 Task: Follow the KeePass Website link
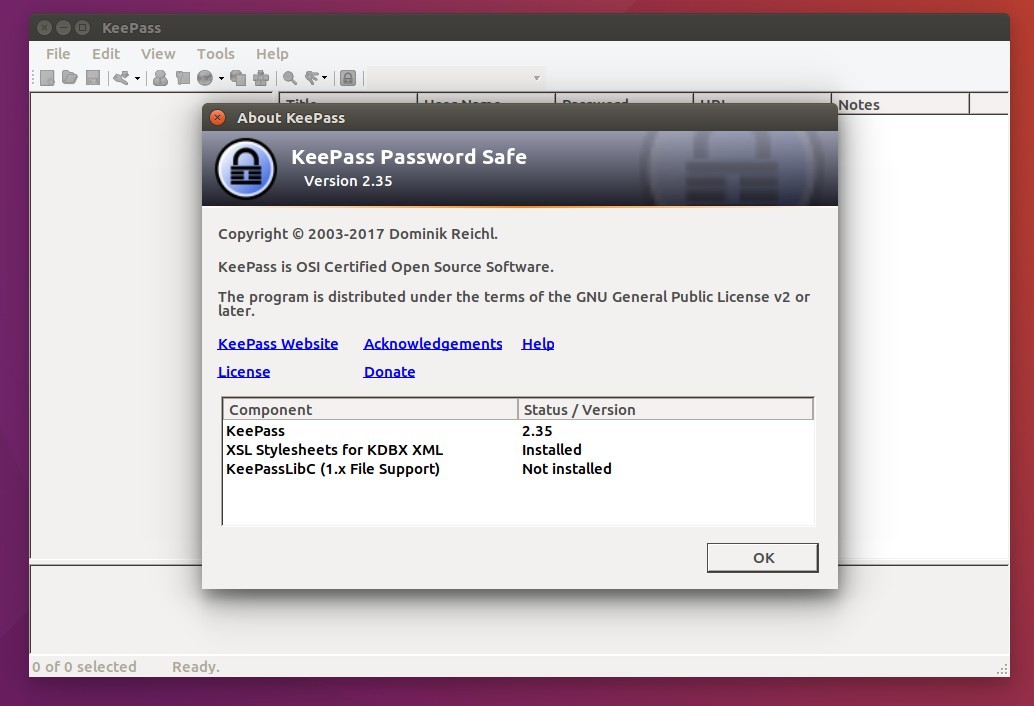(x=278, y=343)
